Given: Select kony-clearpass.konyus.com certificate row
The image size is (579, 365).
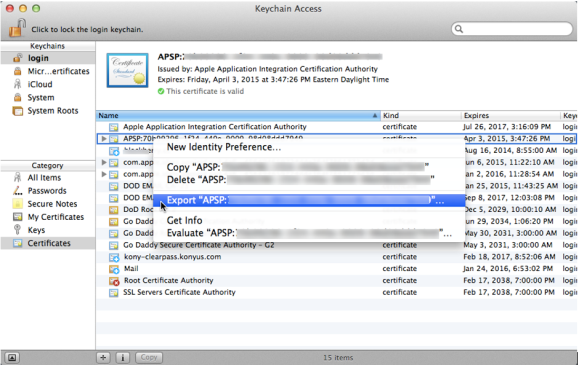Looking at the screenshot, I should point(337,257).
